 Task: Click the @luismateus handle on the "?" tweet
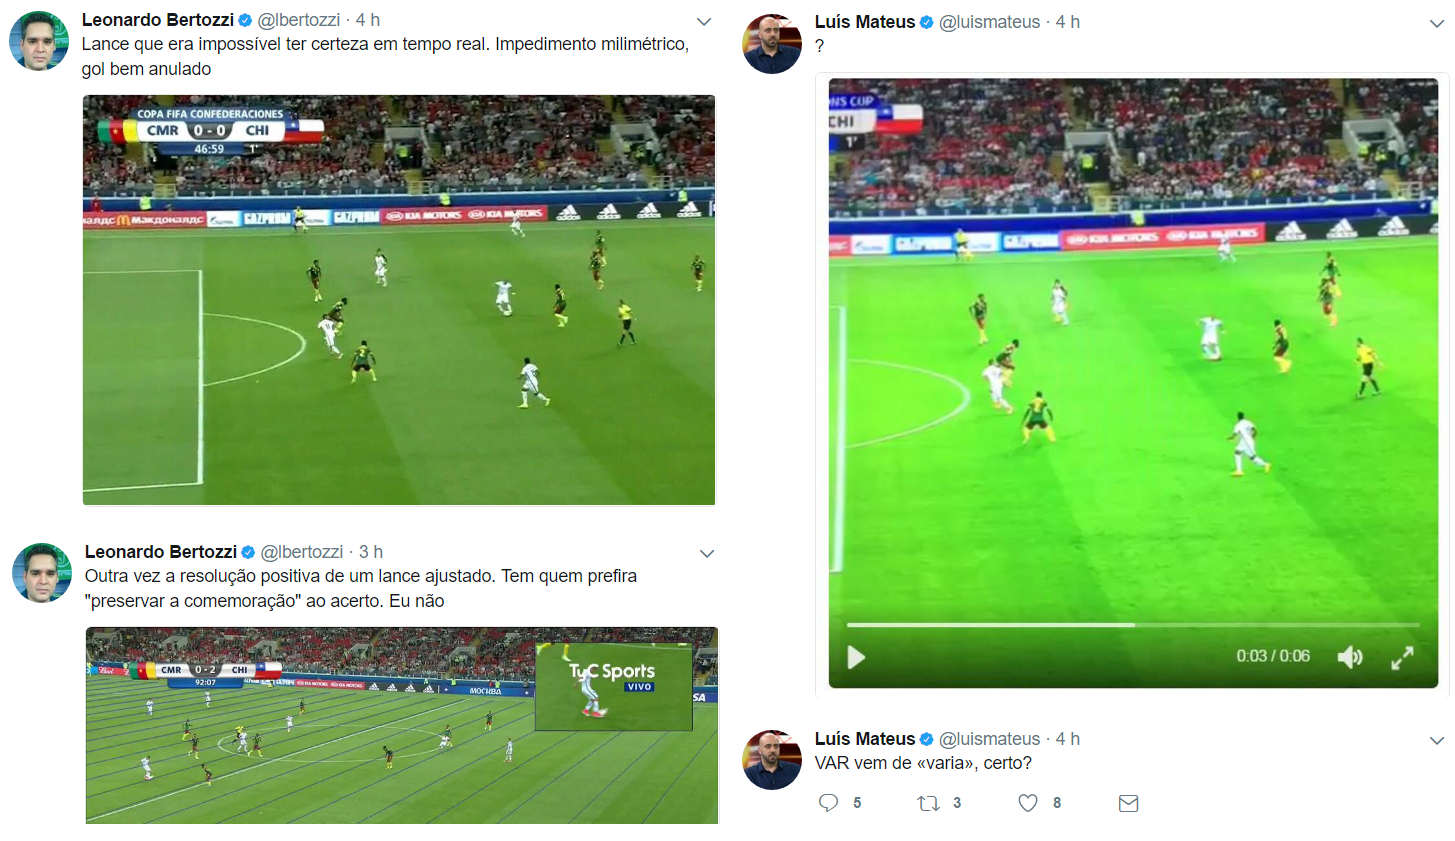coord(989,22)
